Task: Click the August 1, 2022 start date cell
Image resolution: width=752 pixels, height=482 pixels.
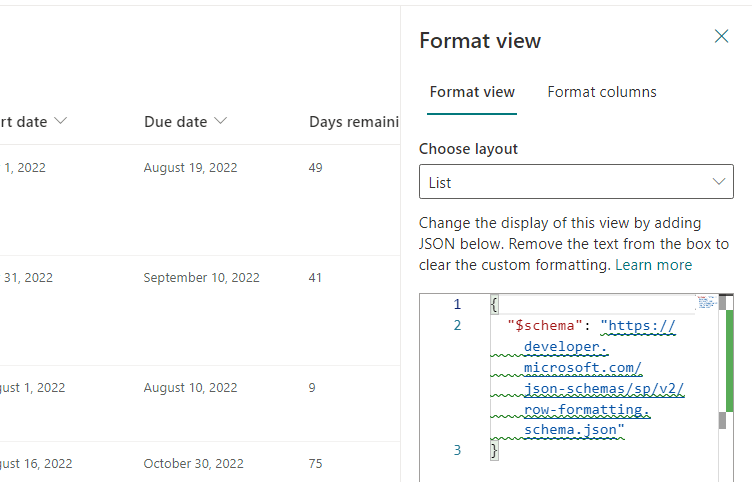Action: click(33, 387)
